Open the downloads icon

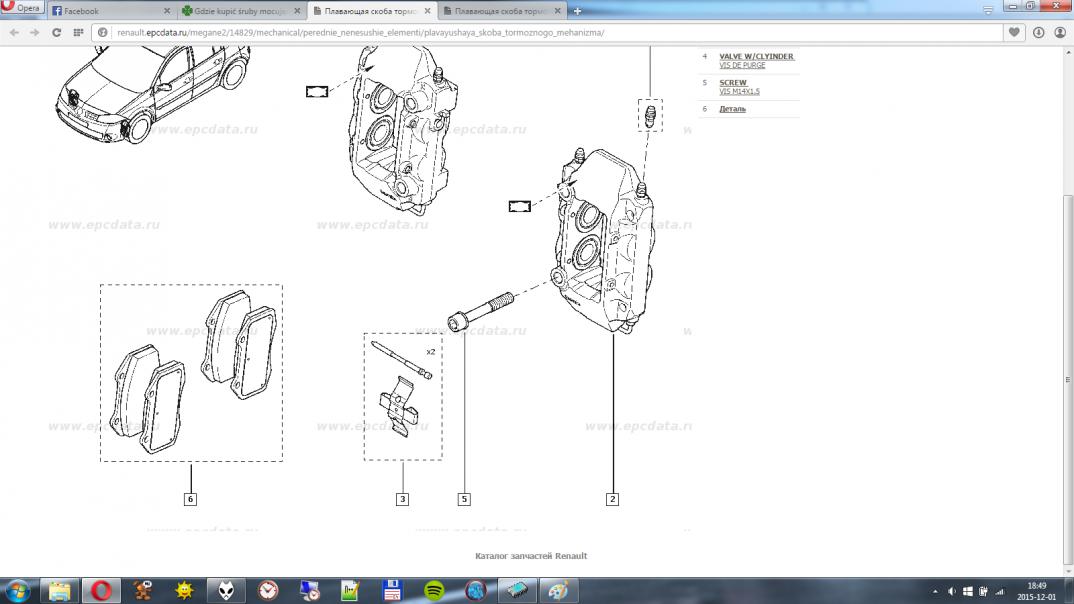(x=1038, y=32)
